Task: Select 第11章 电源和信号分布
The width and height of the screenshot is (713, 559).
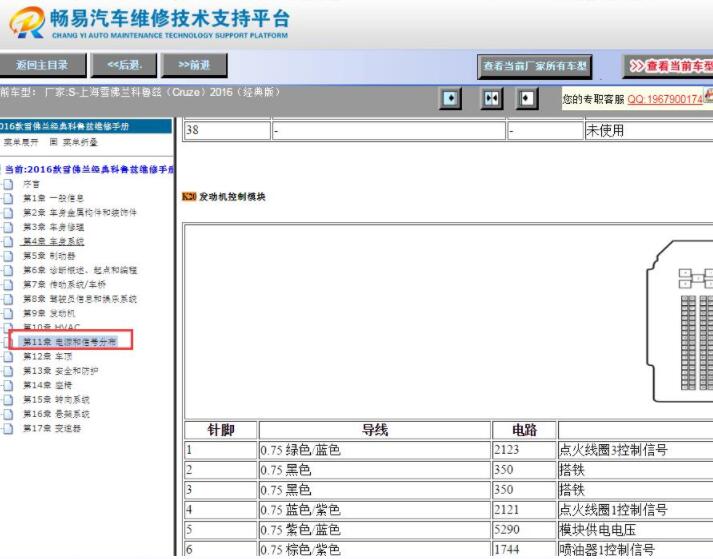Action: [70, 342]
